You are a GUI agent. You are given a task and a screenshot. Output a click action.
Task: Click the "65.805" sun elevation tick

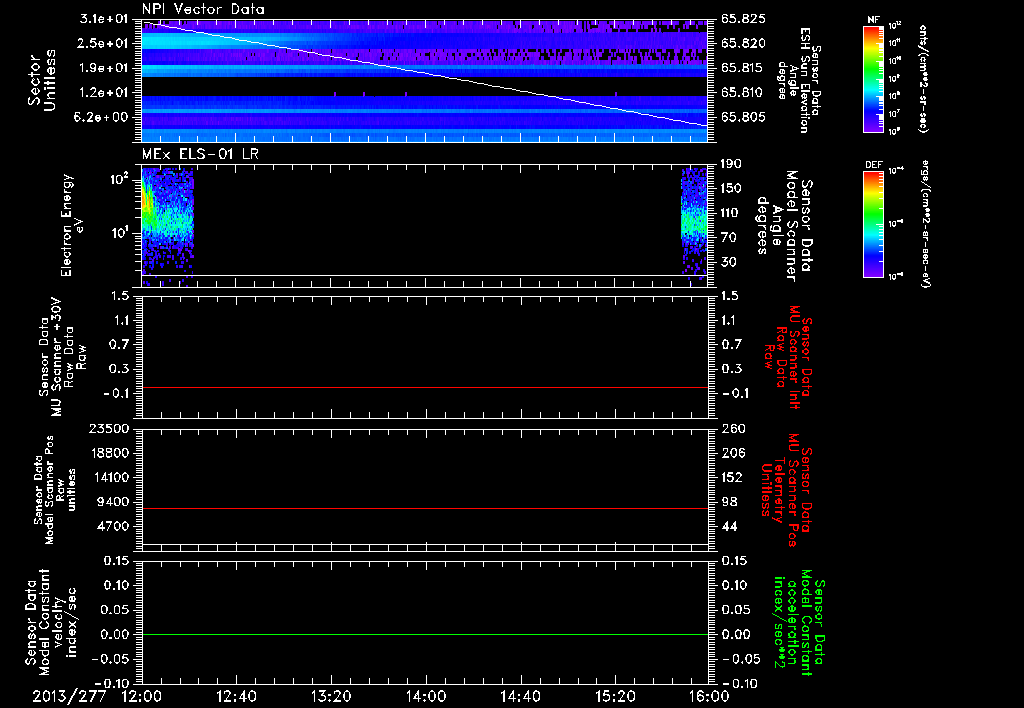coord(742,117)
